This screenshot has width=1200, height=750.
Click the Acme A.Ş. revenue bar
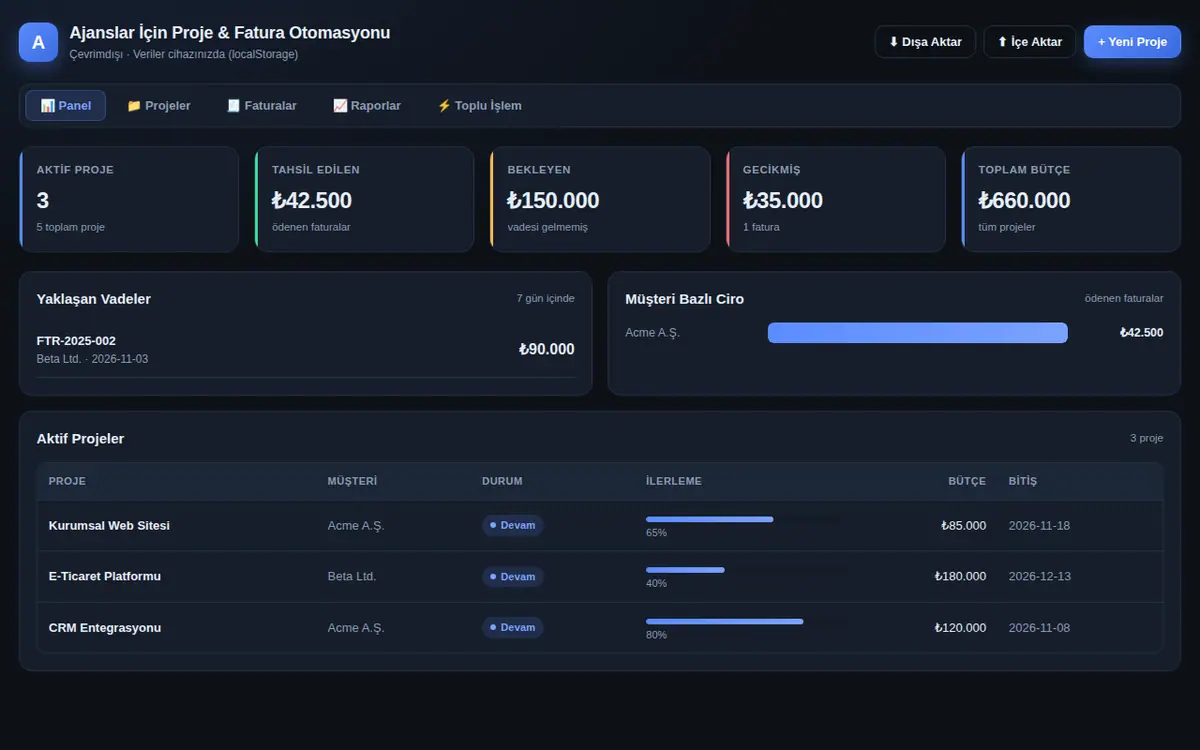[918, 333]
